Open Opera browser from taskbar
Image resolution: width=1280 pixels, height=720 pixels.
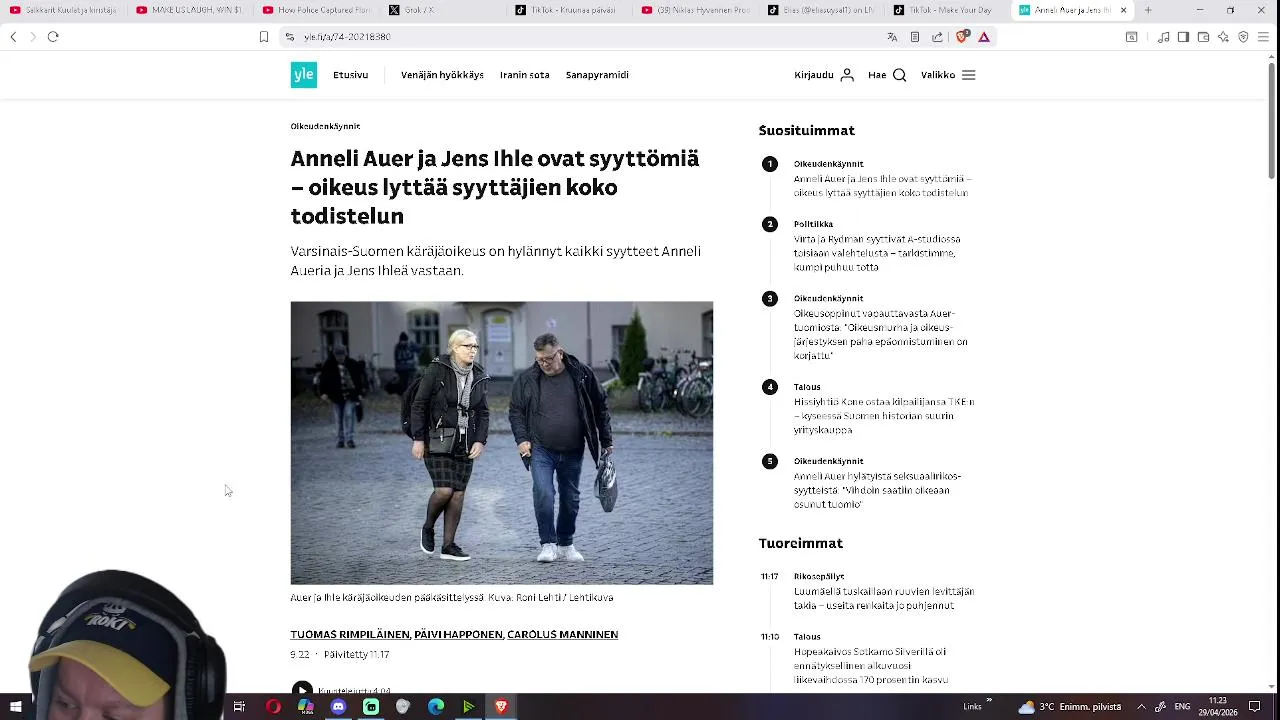pos(273,707)
